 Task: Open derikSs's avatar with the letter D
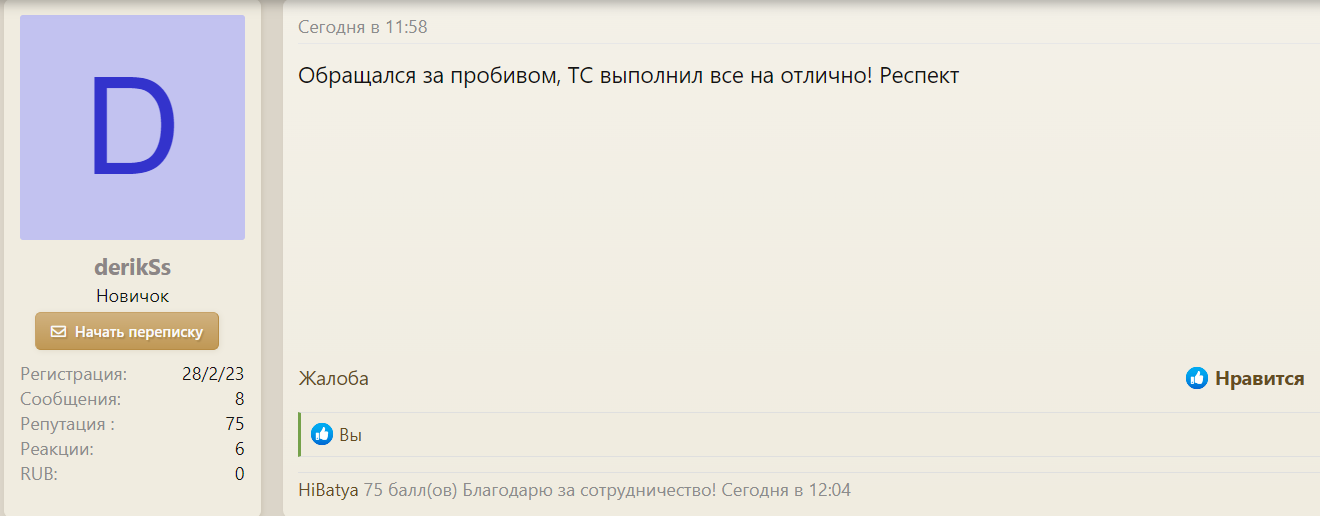(x=132, y=127)
